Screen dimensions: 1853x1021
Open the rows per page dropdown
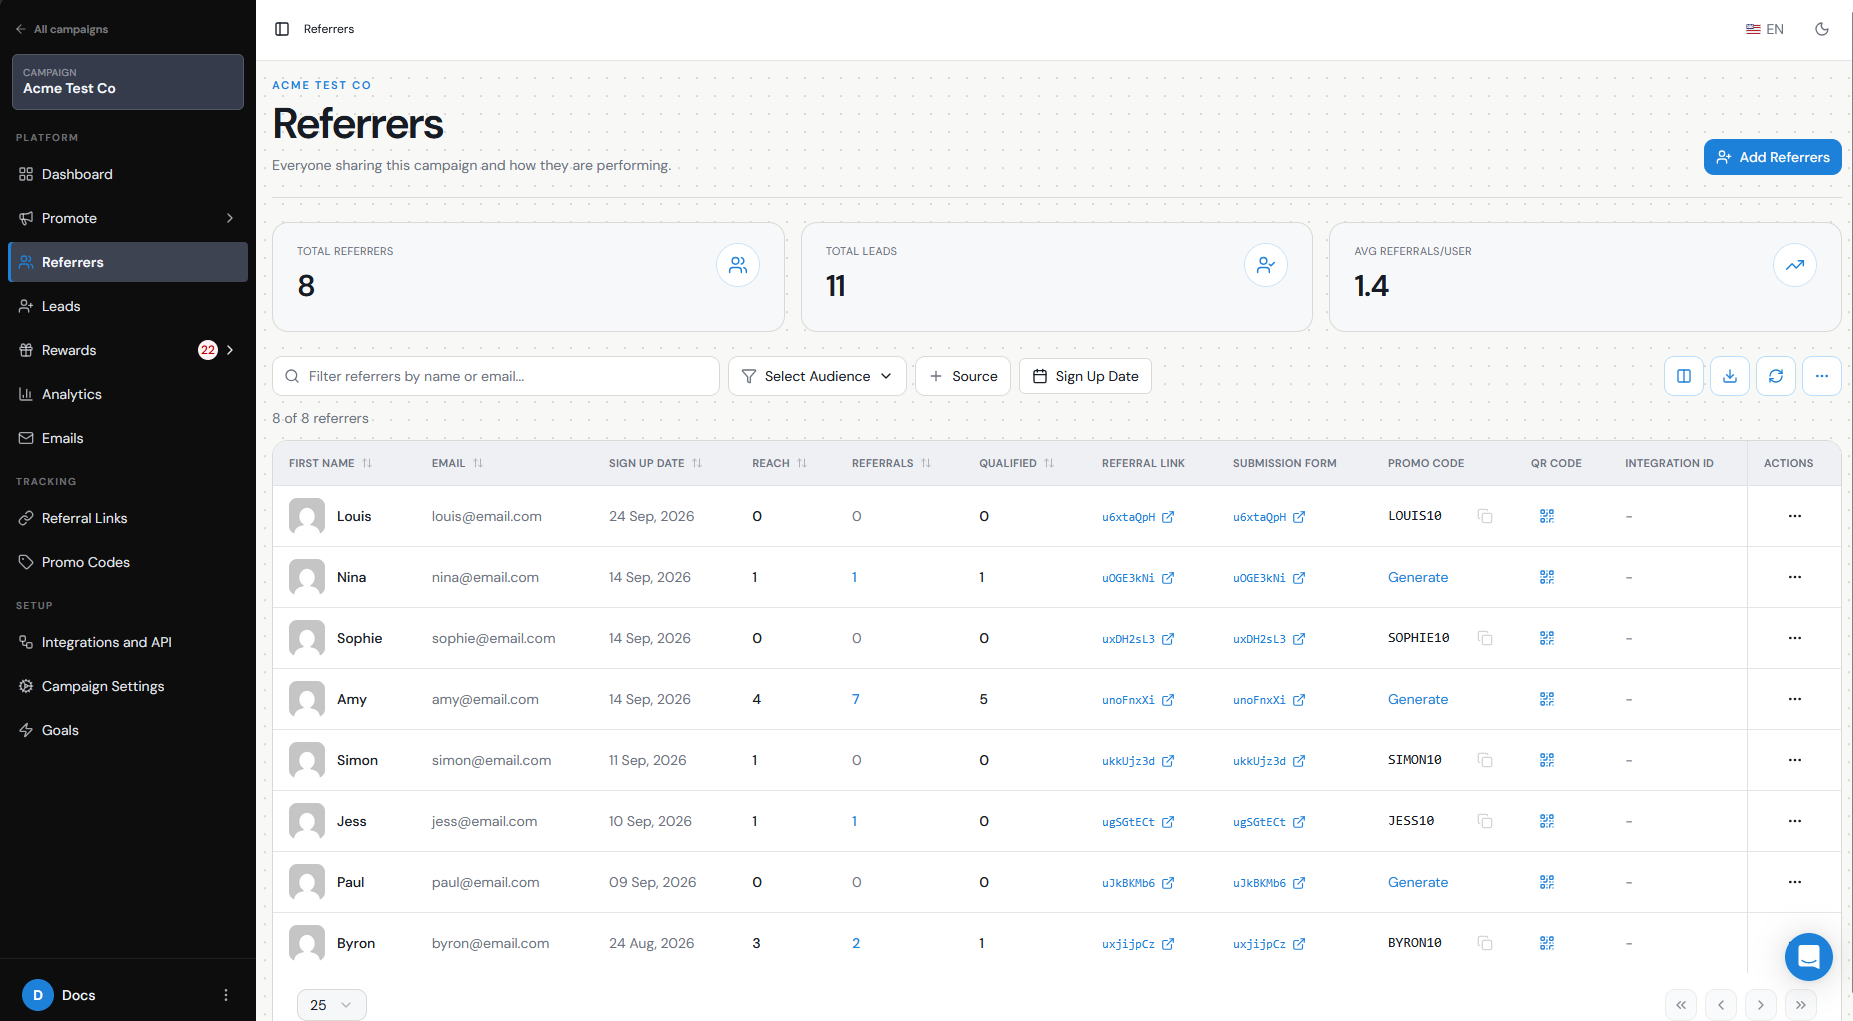[x=332, y=1005]
